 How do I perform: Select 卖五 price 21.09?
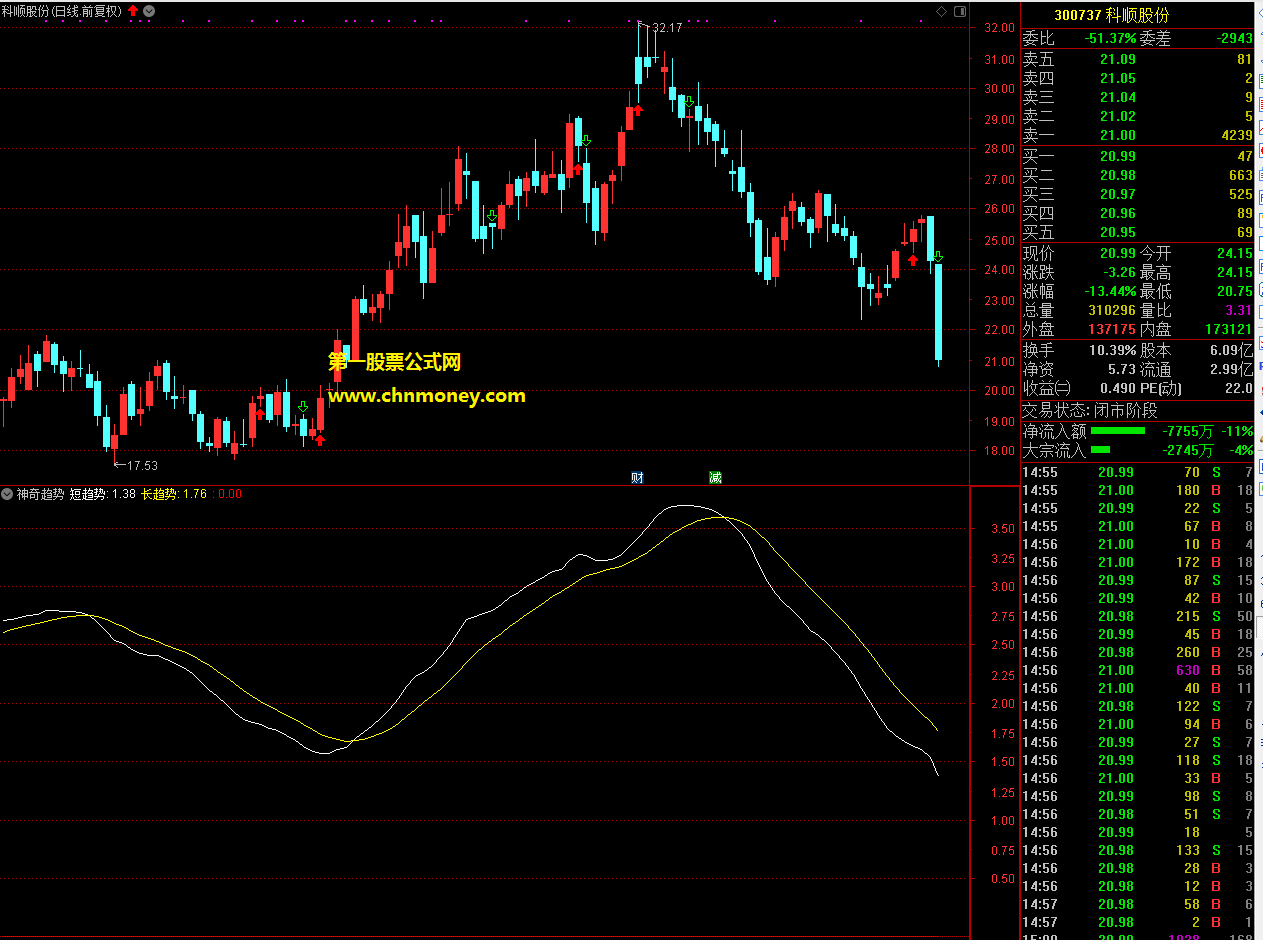click(1118, 59)
